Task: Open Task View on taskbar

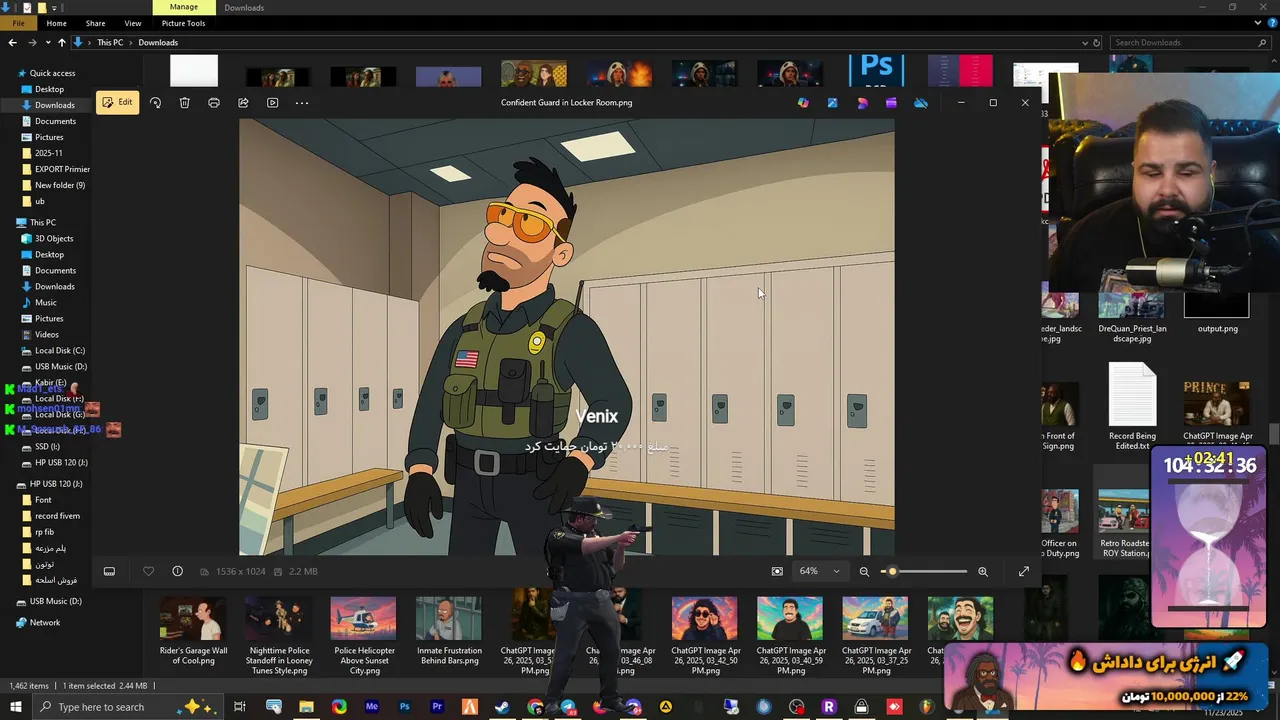Action: coord(240,707)
